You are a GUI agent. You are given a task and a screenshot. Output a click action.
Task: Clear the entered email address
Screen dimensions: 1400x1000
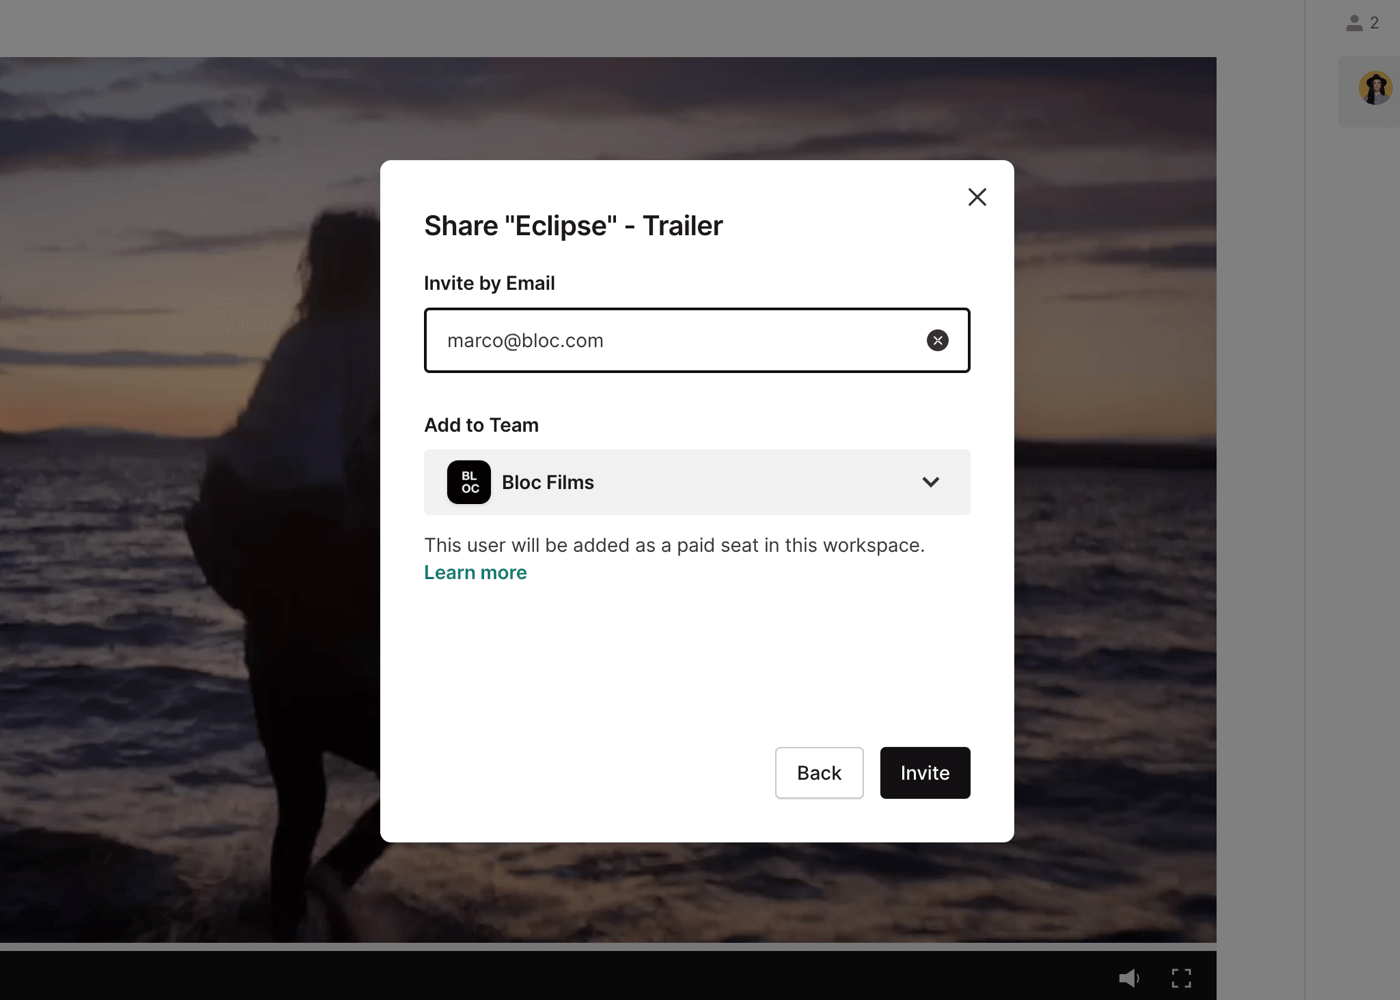tap(937, 341)
